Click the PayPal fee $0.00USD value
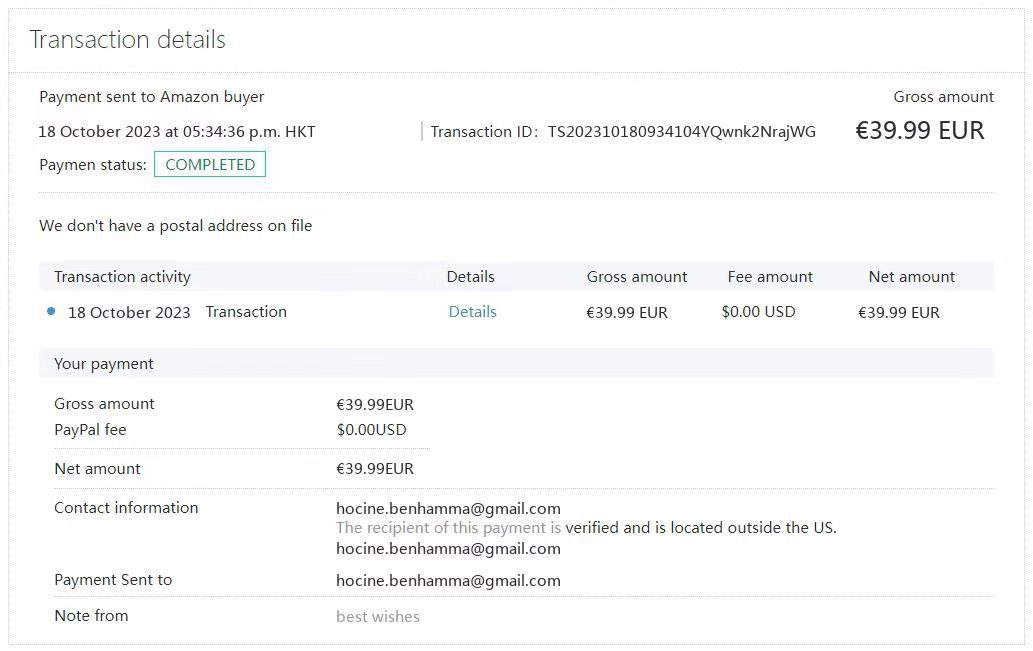This screenshot has width=1033, height=651. click(x=372, y=430)
